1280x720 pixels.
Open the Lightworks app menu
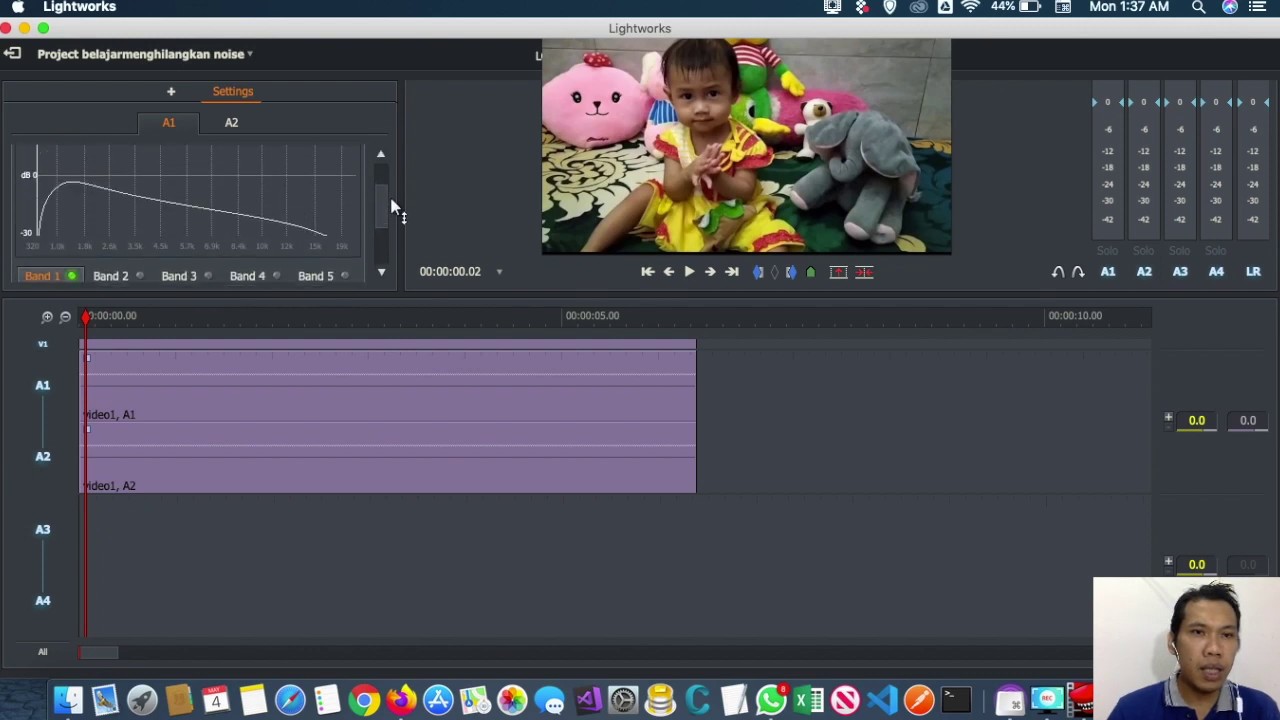coord(80,7)
